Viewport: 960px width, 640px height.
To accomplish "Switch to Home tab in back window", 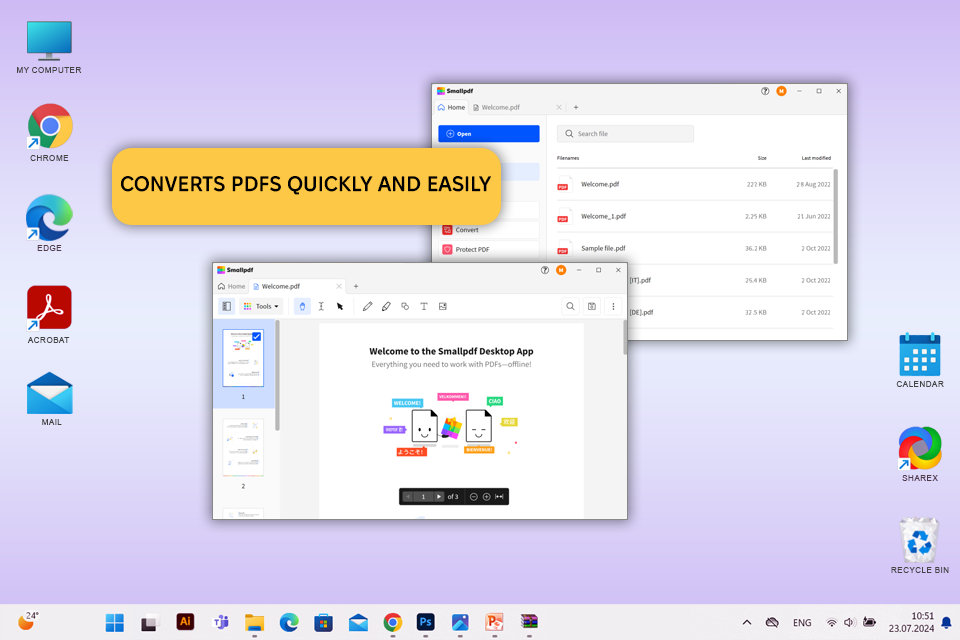I will pos(451,107).
